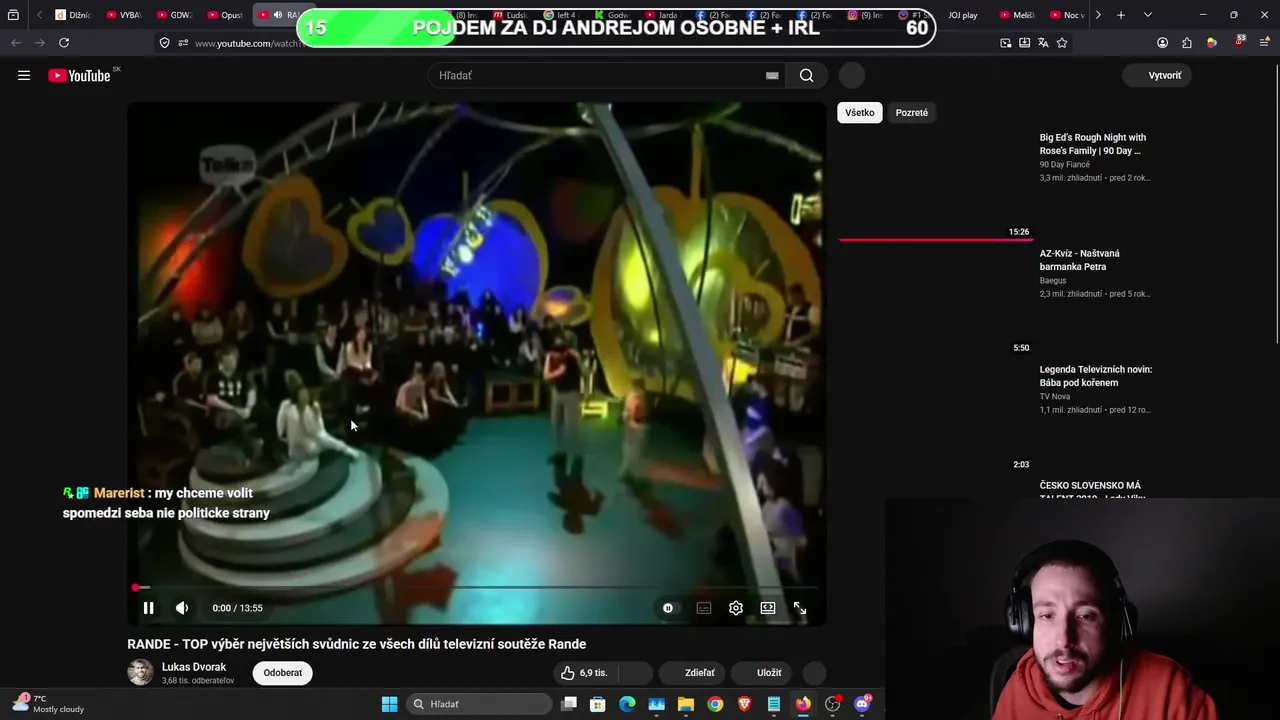Click the TV Nova channel name

tap(1055, 396)
